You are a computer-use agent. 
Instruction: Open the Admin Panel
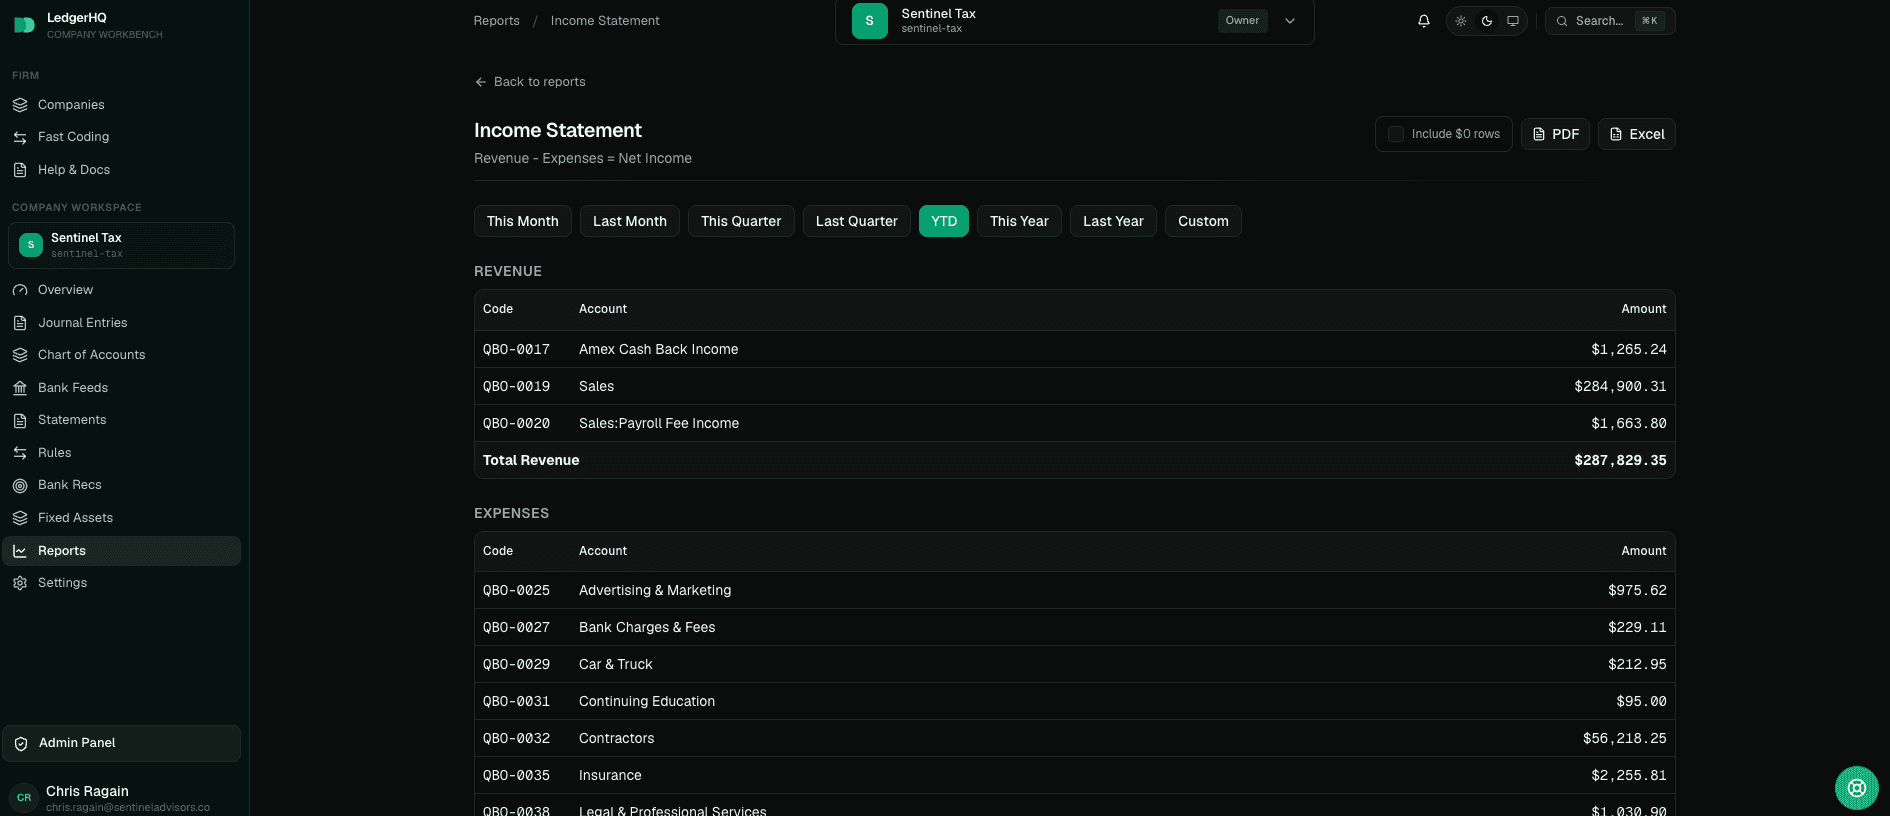click(x=121, y=743)
